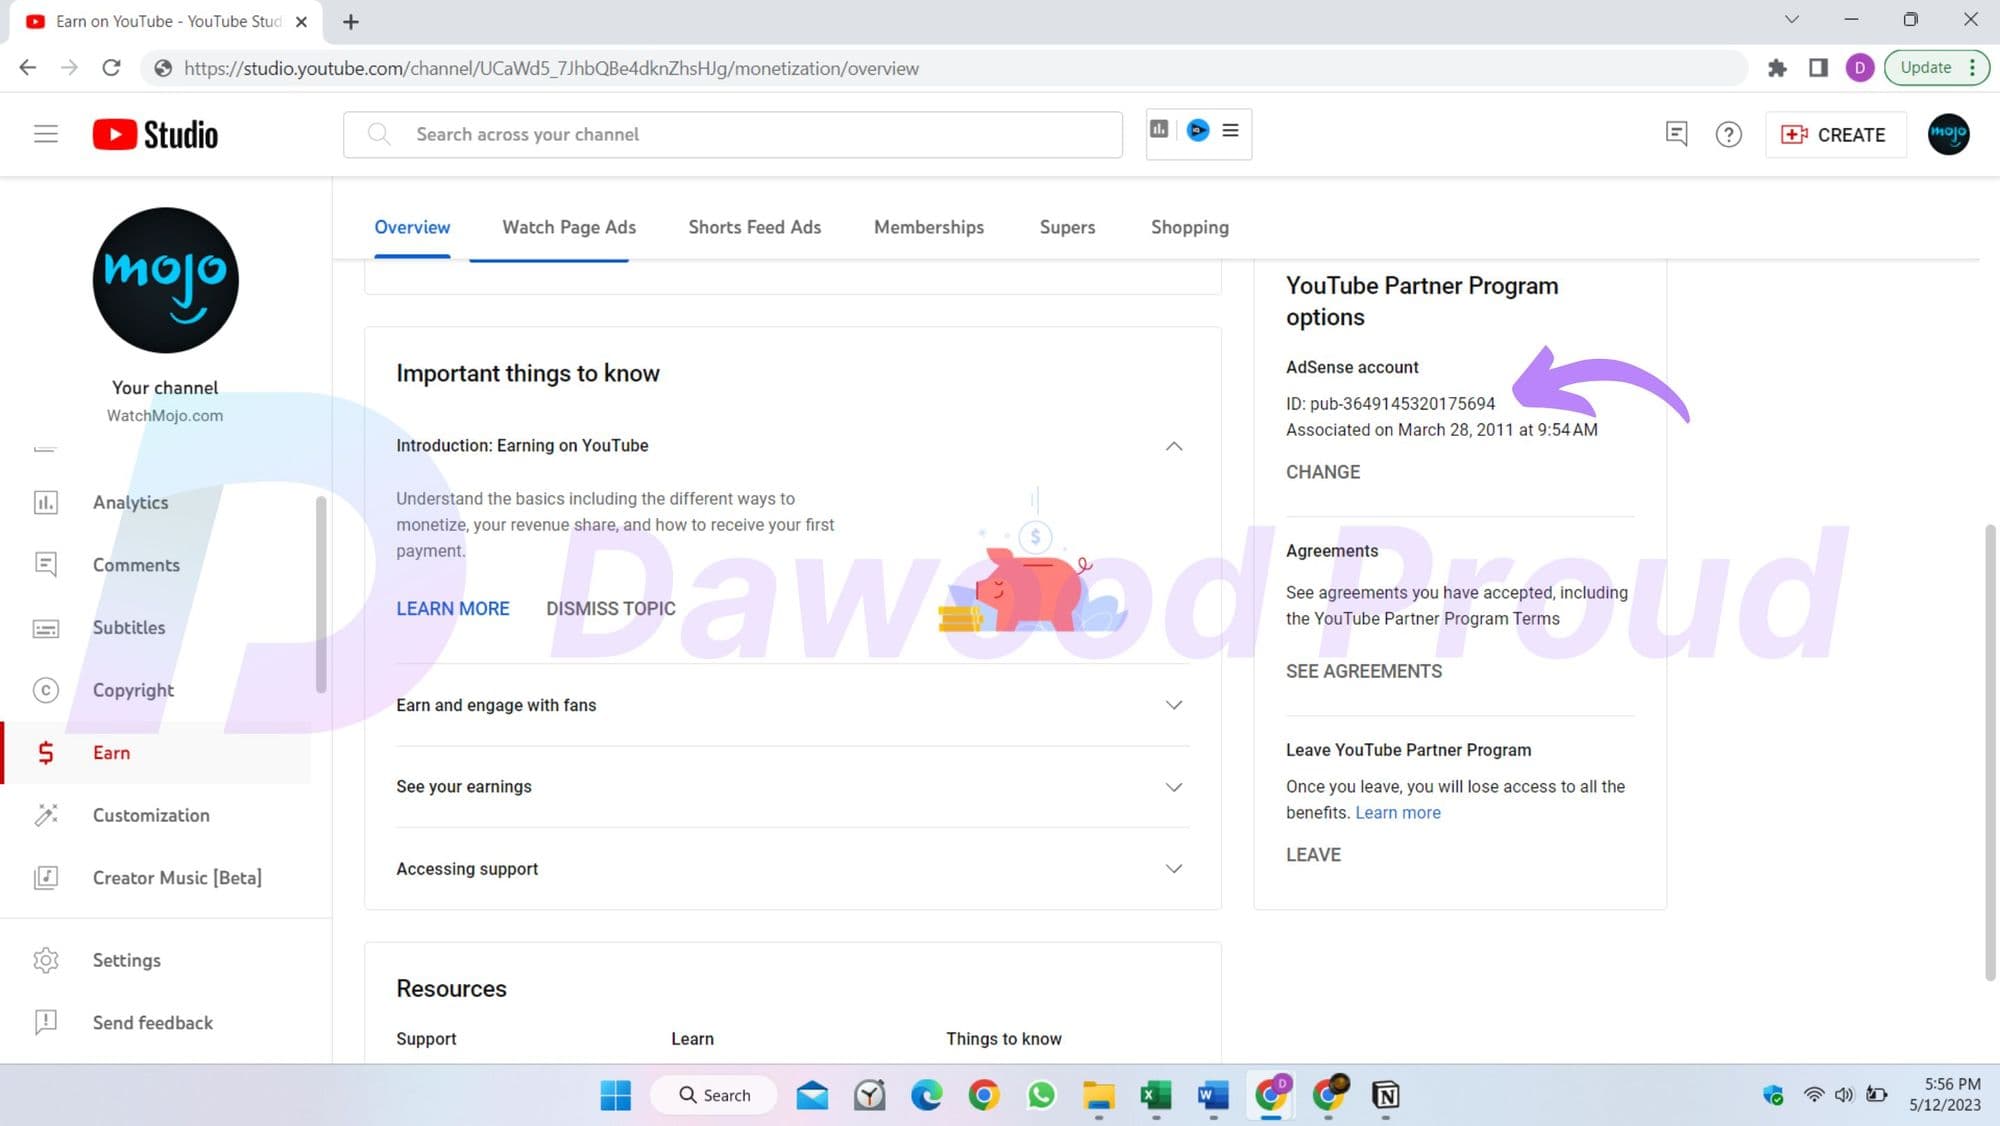Viewport: 2000px width, 1126px height.
Task: Expand the Accessing support section
Action: click(x=1174, y=868)
